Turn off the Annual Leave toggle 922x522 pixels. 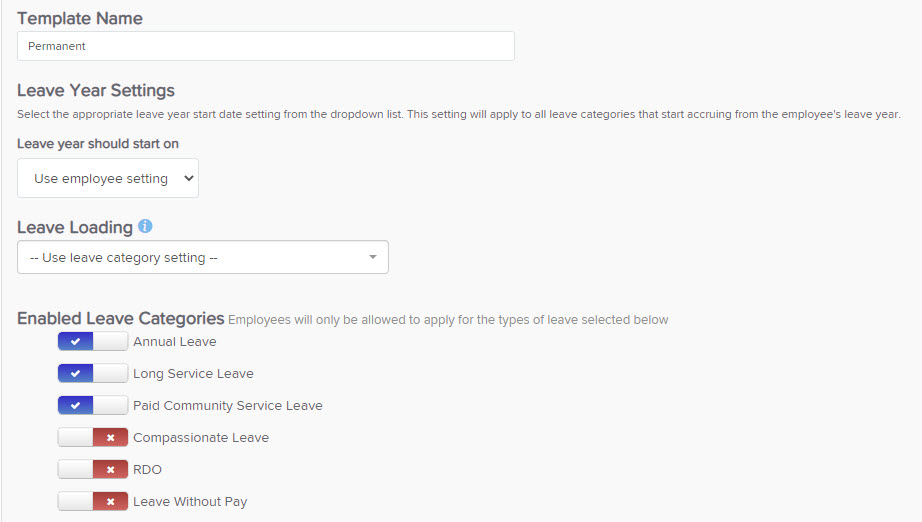(93, 342)
